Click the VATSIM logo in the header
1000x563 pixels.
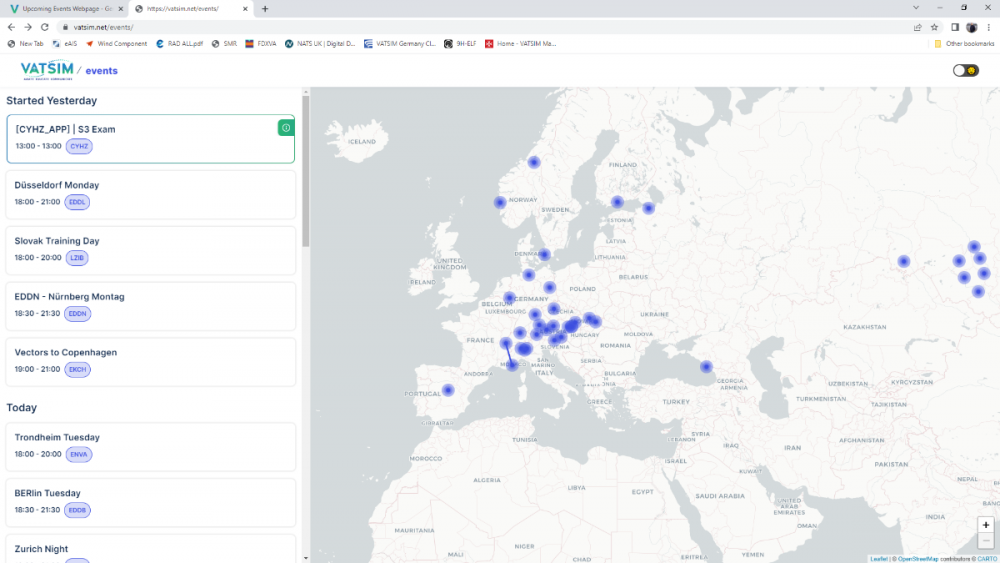pyautogui.click(x=46, y=70)
